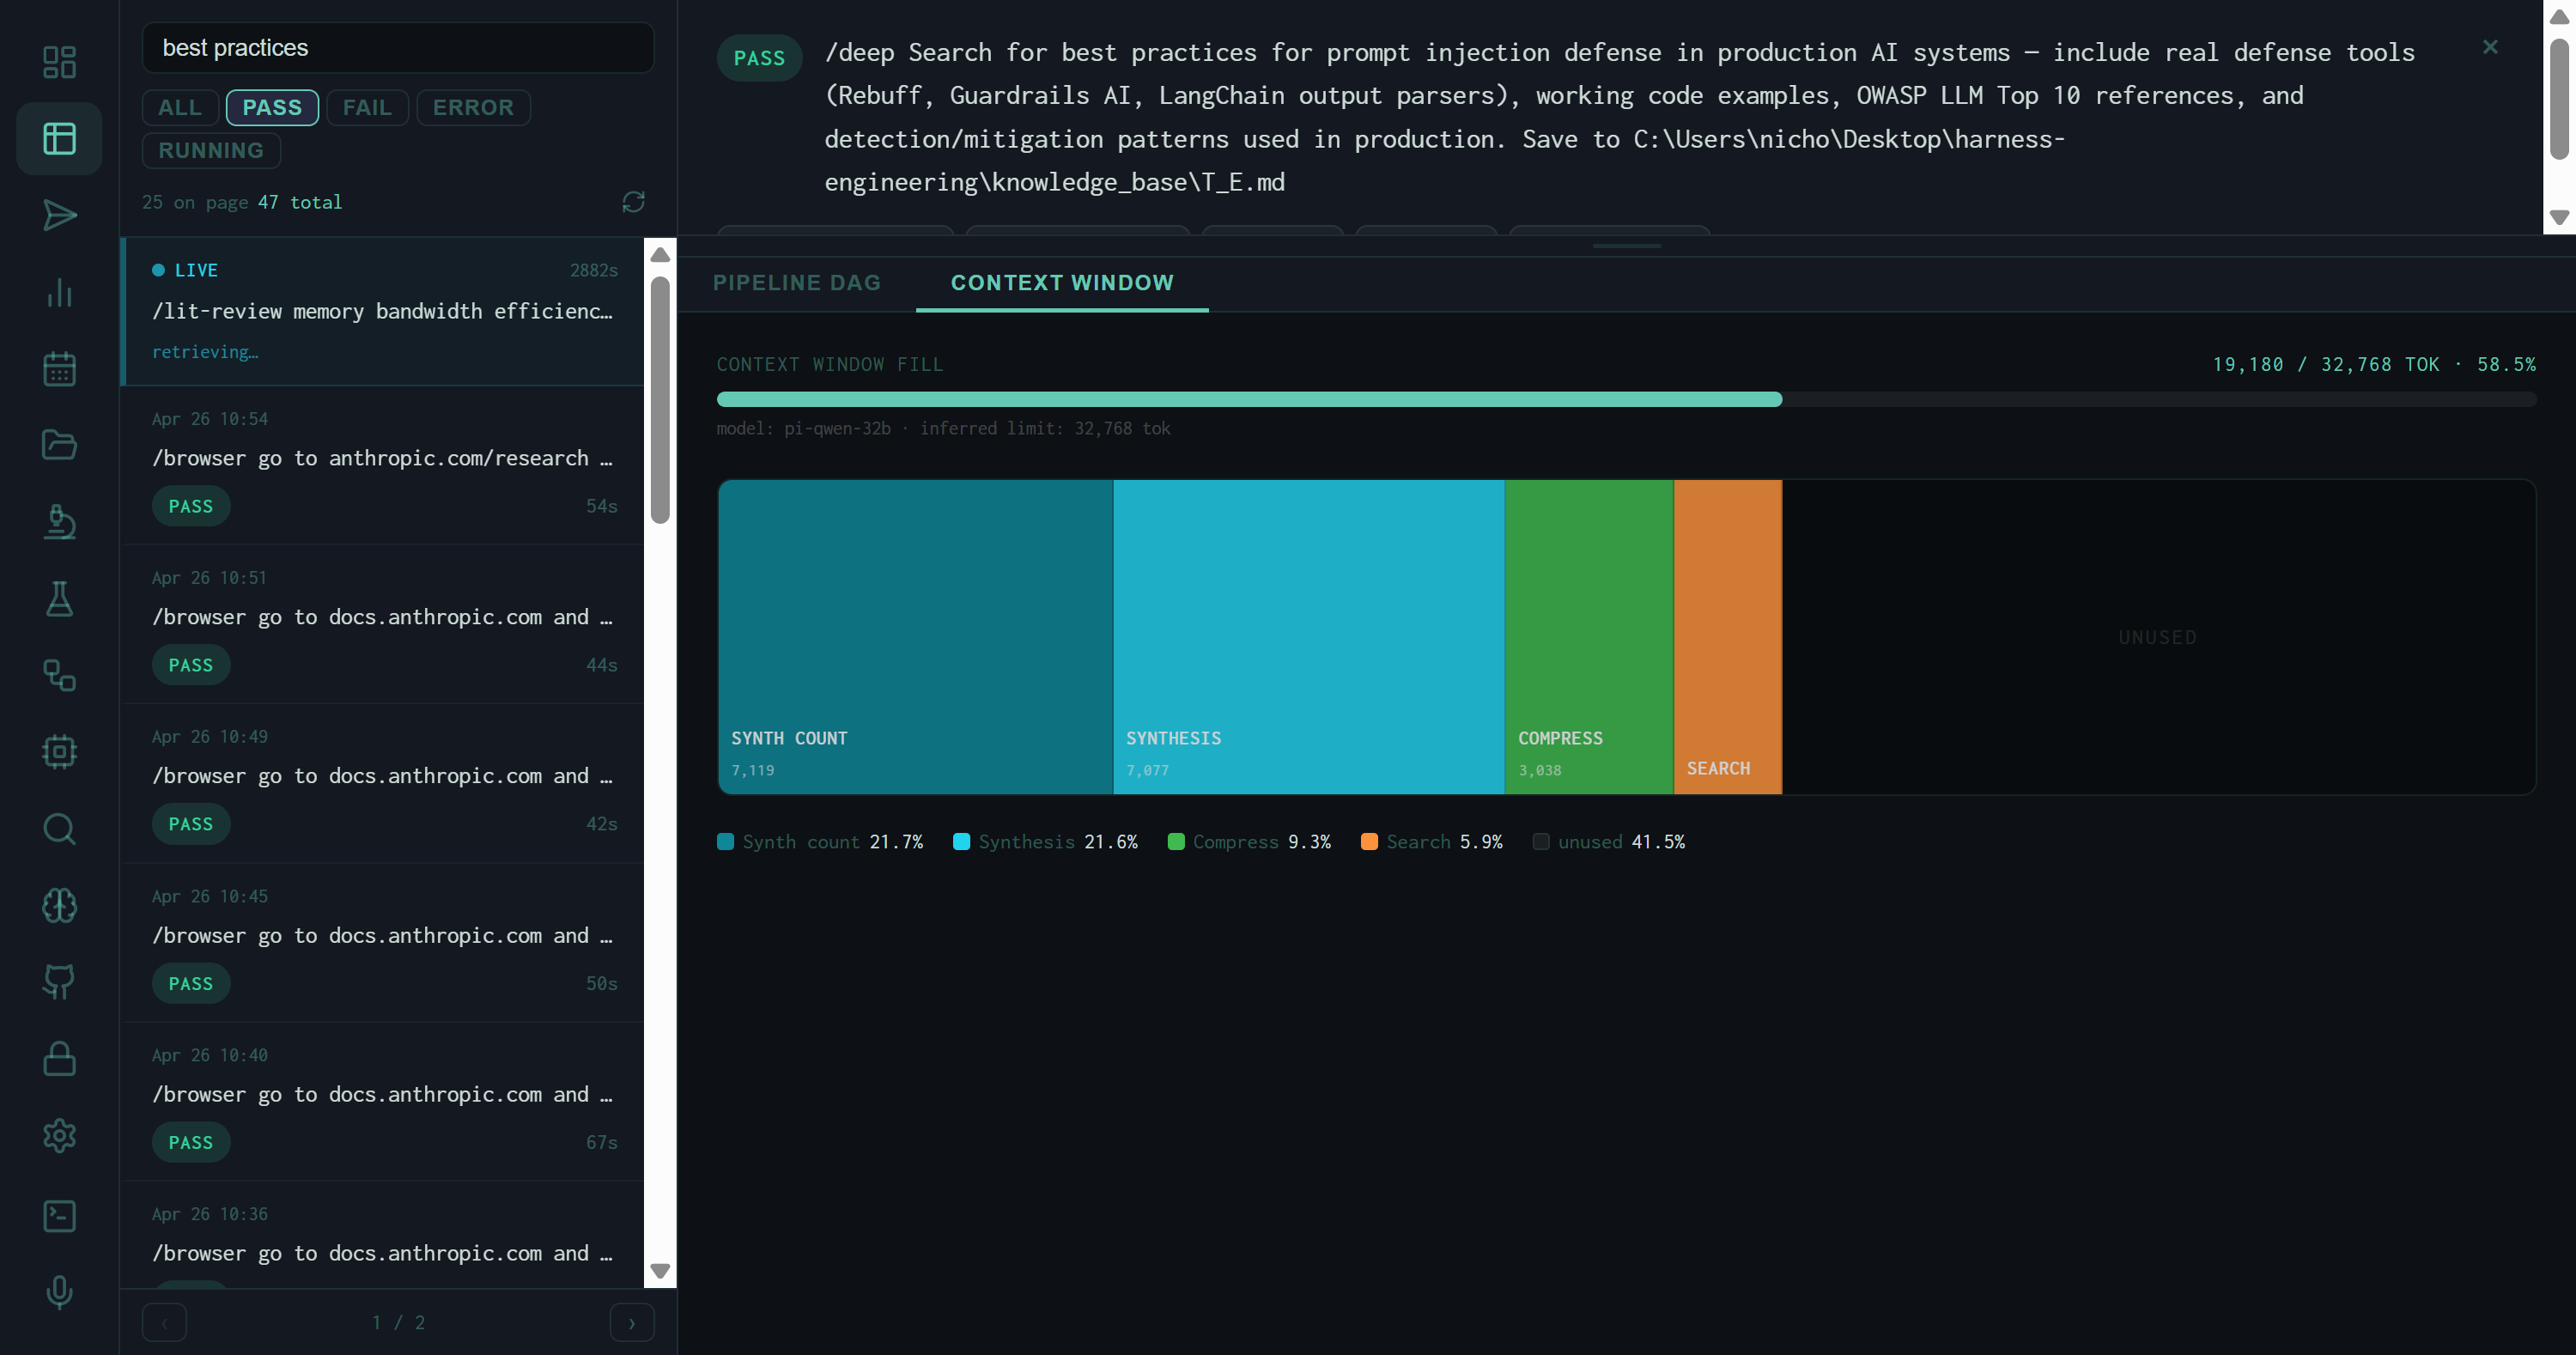This screenshot has width=2576, height=1355.
Task: Focus the 'best practices' search field
Action: pos(398,47)
